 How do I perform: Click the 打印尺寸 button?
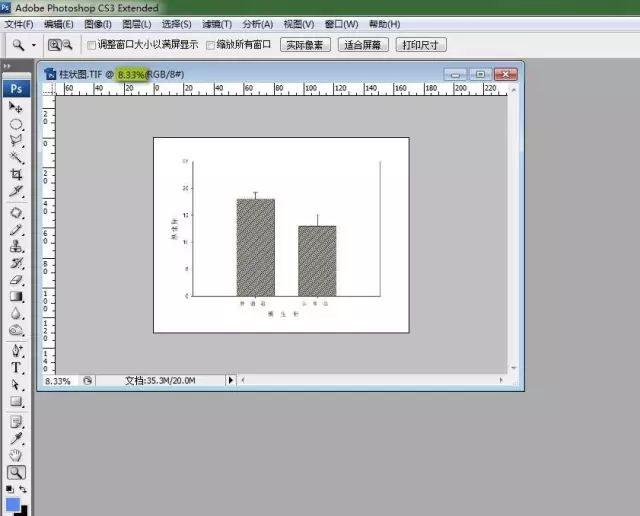click(421, 44)
